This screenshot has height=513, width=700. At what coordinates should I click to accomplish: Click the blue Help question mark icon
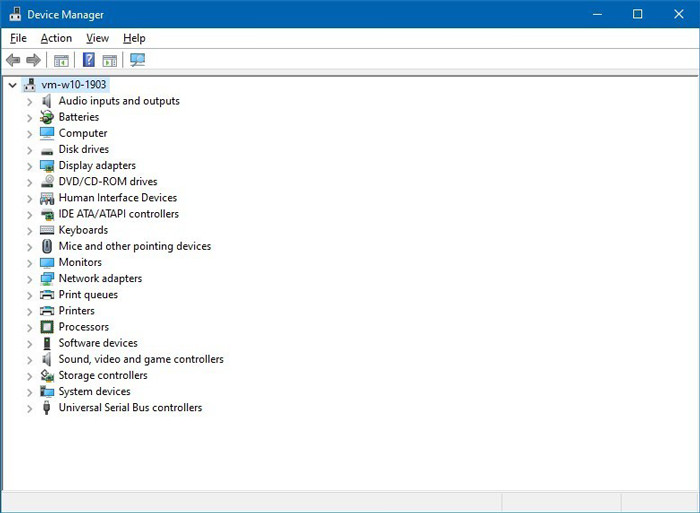[89, 60]
